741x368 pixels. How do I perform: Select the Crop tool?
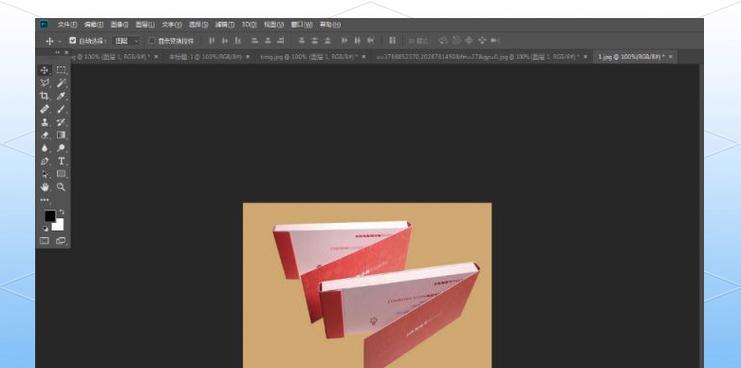(x=44, y=96)
